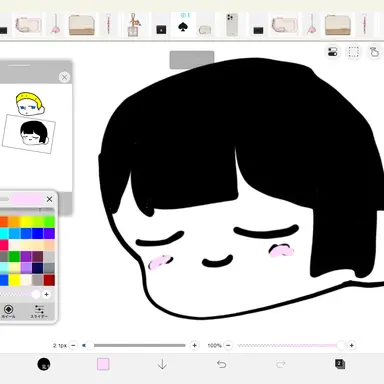Pick the lavender palette swatch
Image resolution: width=384 pixels, height=384 pixels.
[26, 268]
